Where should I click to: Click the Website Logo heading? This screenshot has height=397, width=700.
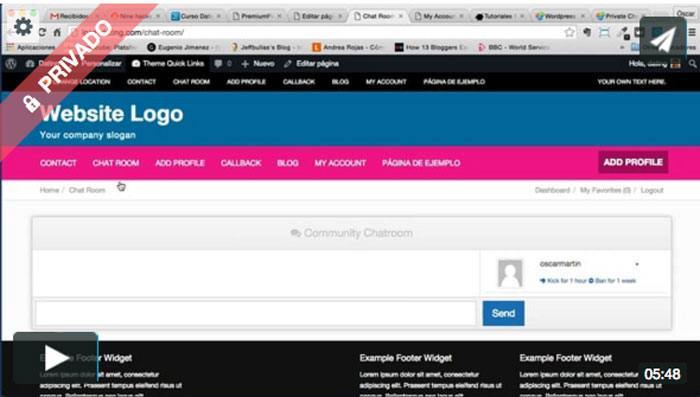point(112,114)
